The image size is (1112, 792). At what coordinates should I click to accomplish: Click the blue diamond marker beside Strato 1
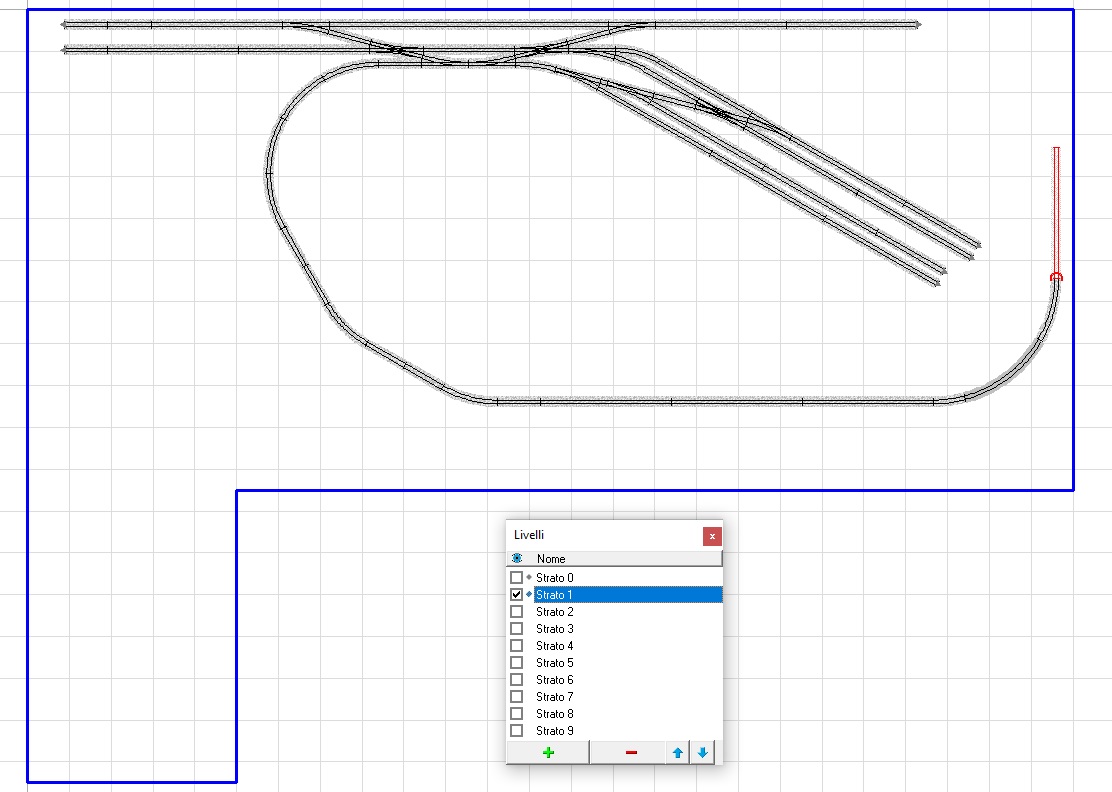[x=529, y=594]
